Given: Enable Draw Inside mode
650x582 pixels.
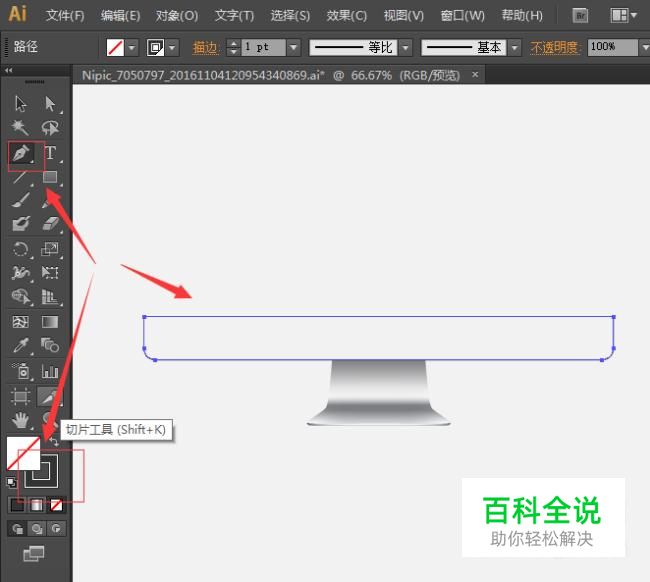Looking at the screenshot, I should [56, 529].
